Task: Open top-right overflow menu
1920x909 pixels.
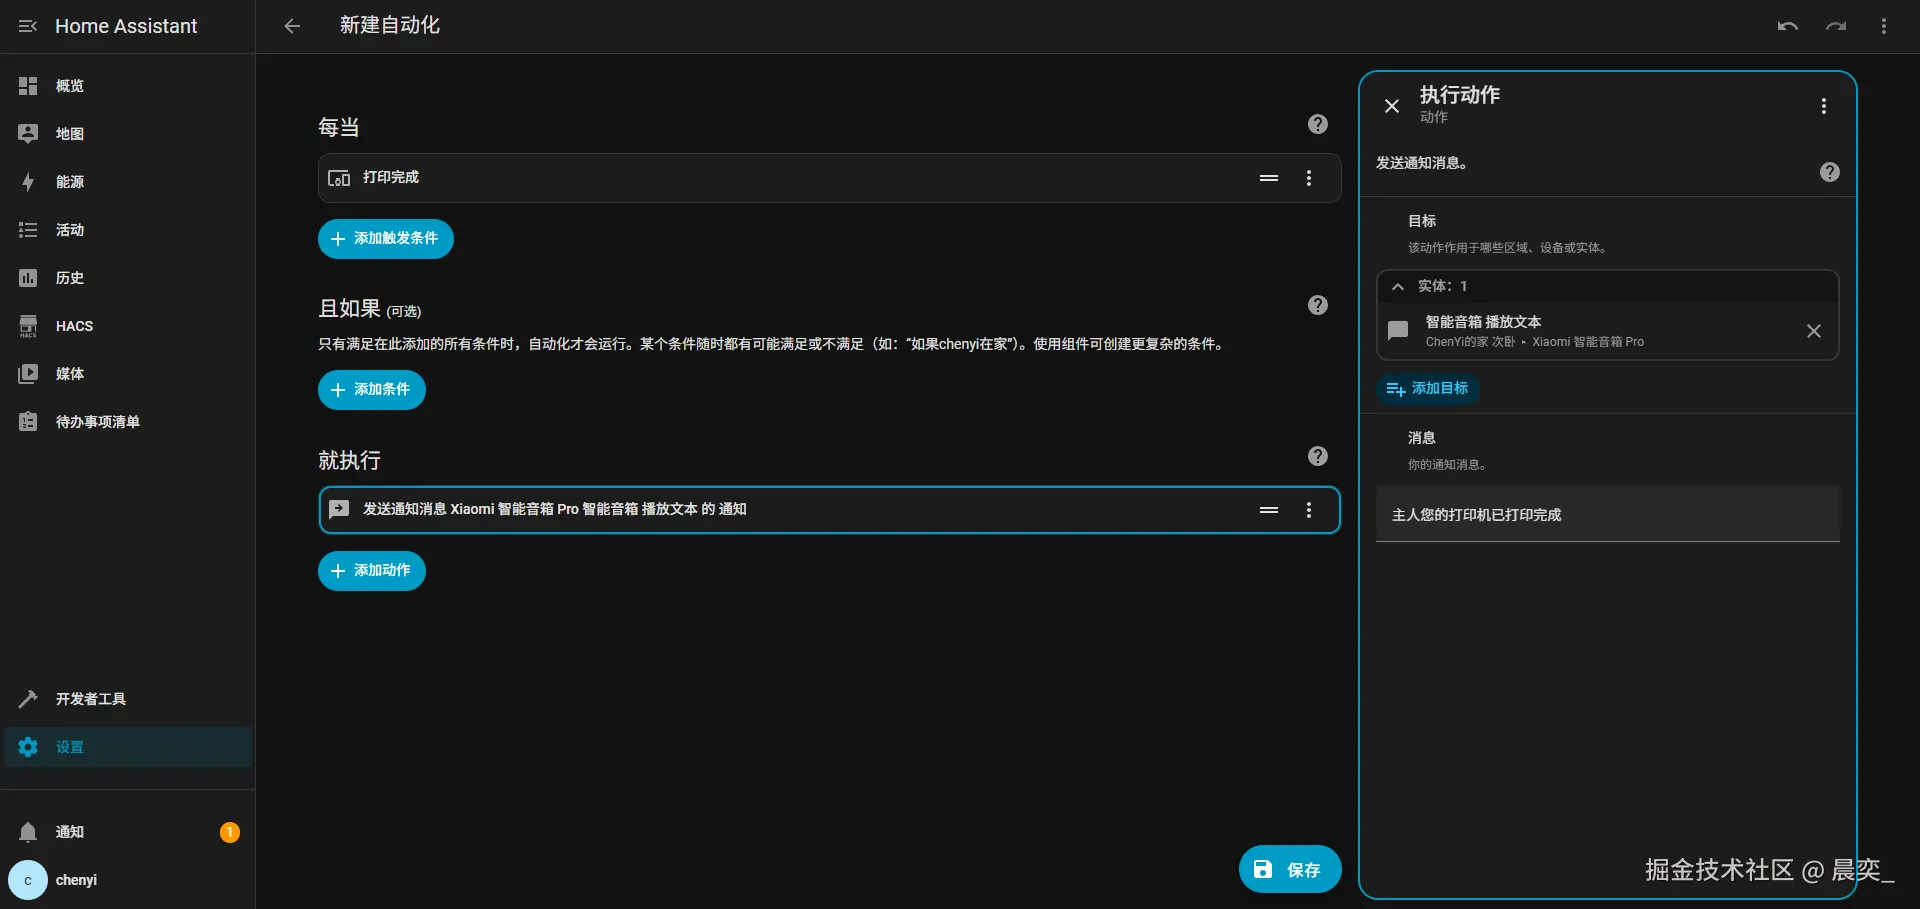Action: [x=1884, y=26]
